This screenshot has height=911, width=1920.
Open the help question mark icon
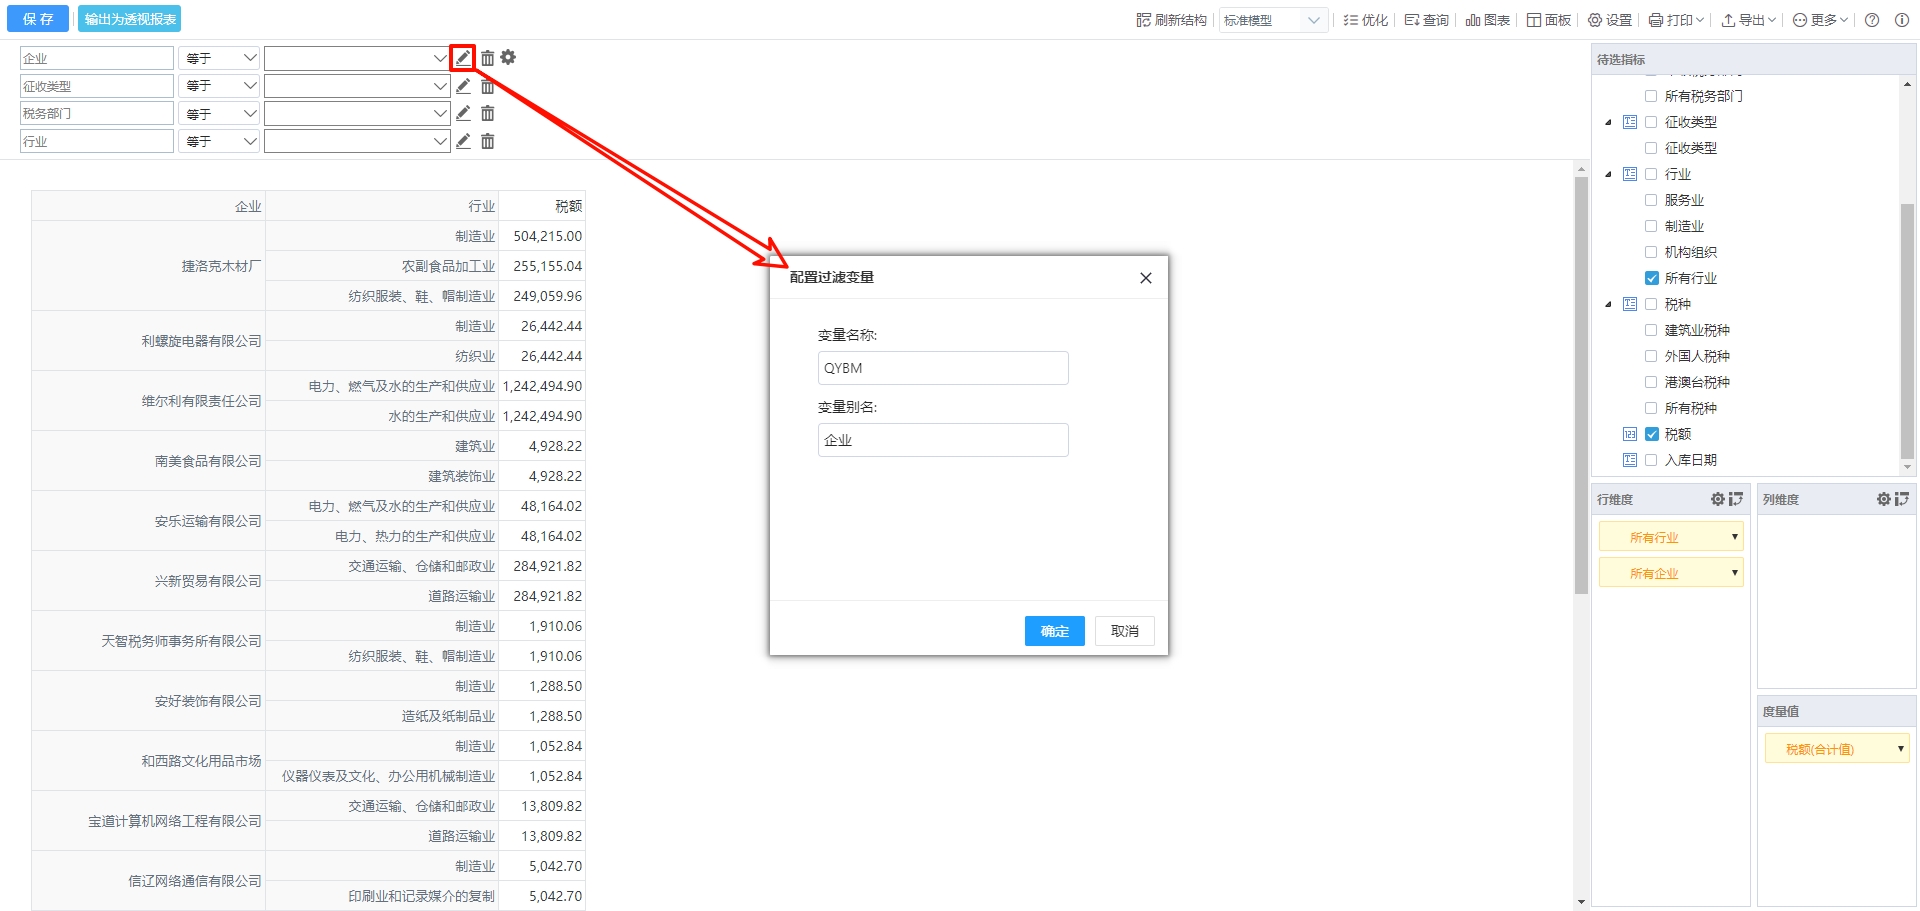tap(1872, 20)
